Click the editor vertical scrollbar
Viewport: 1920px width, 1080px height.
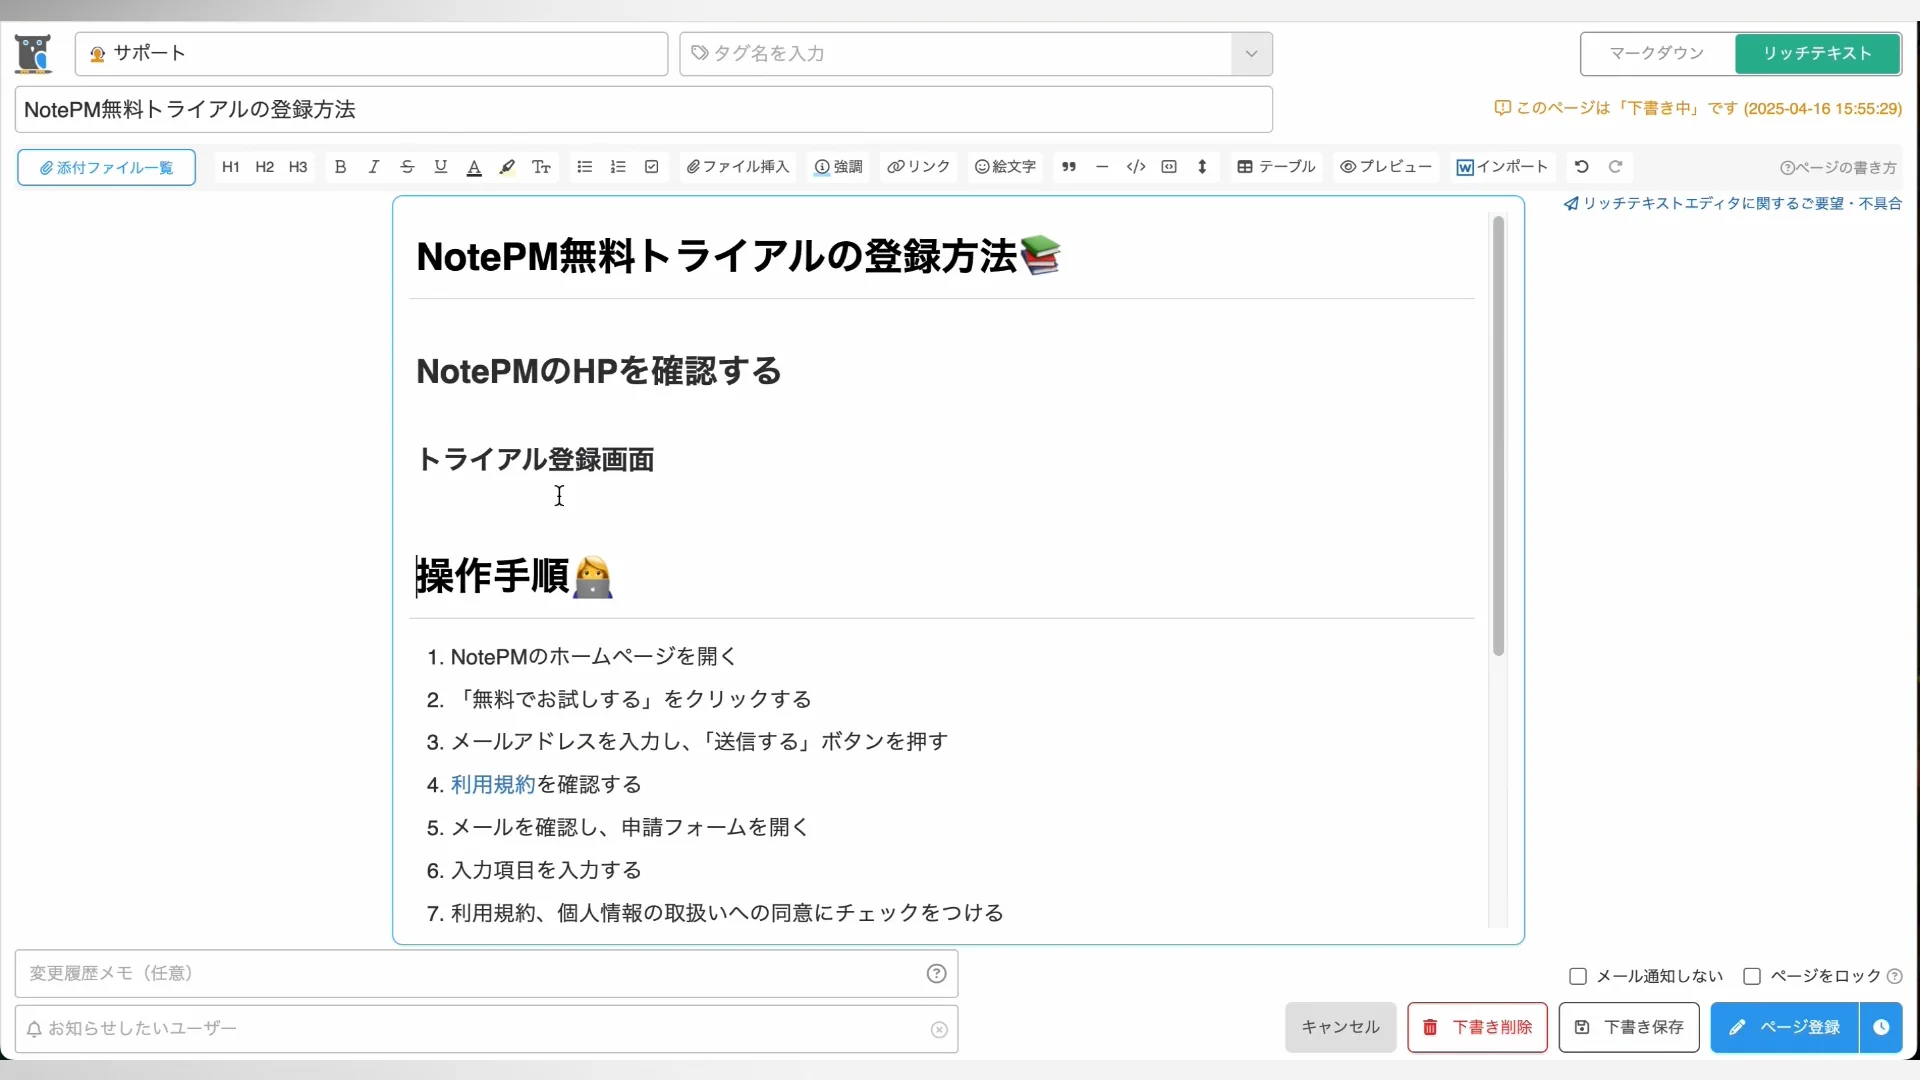pyautogui.click(x=1498, y=435)
